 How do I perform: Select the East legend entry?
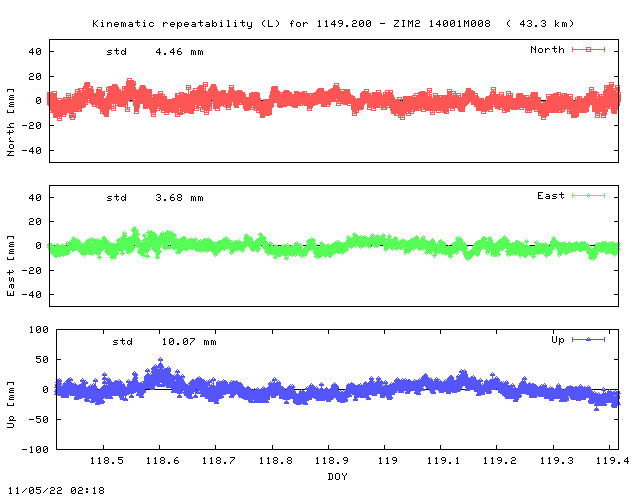point(571,196)
